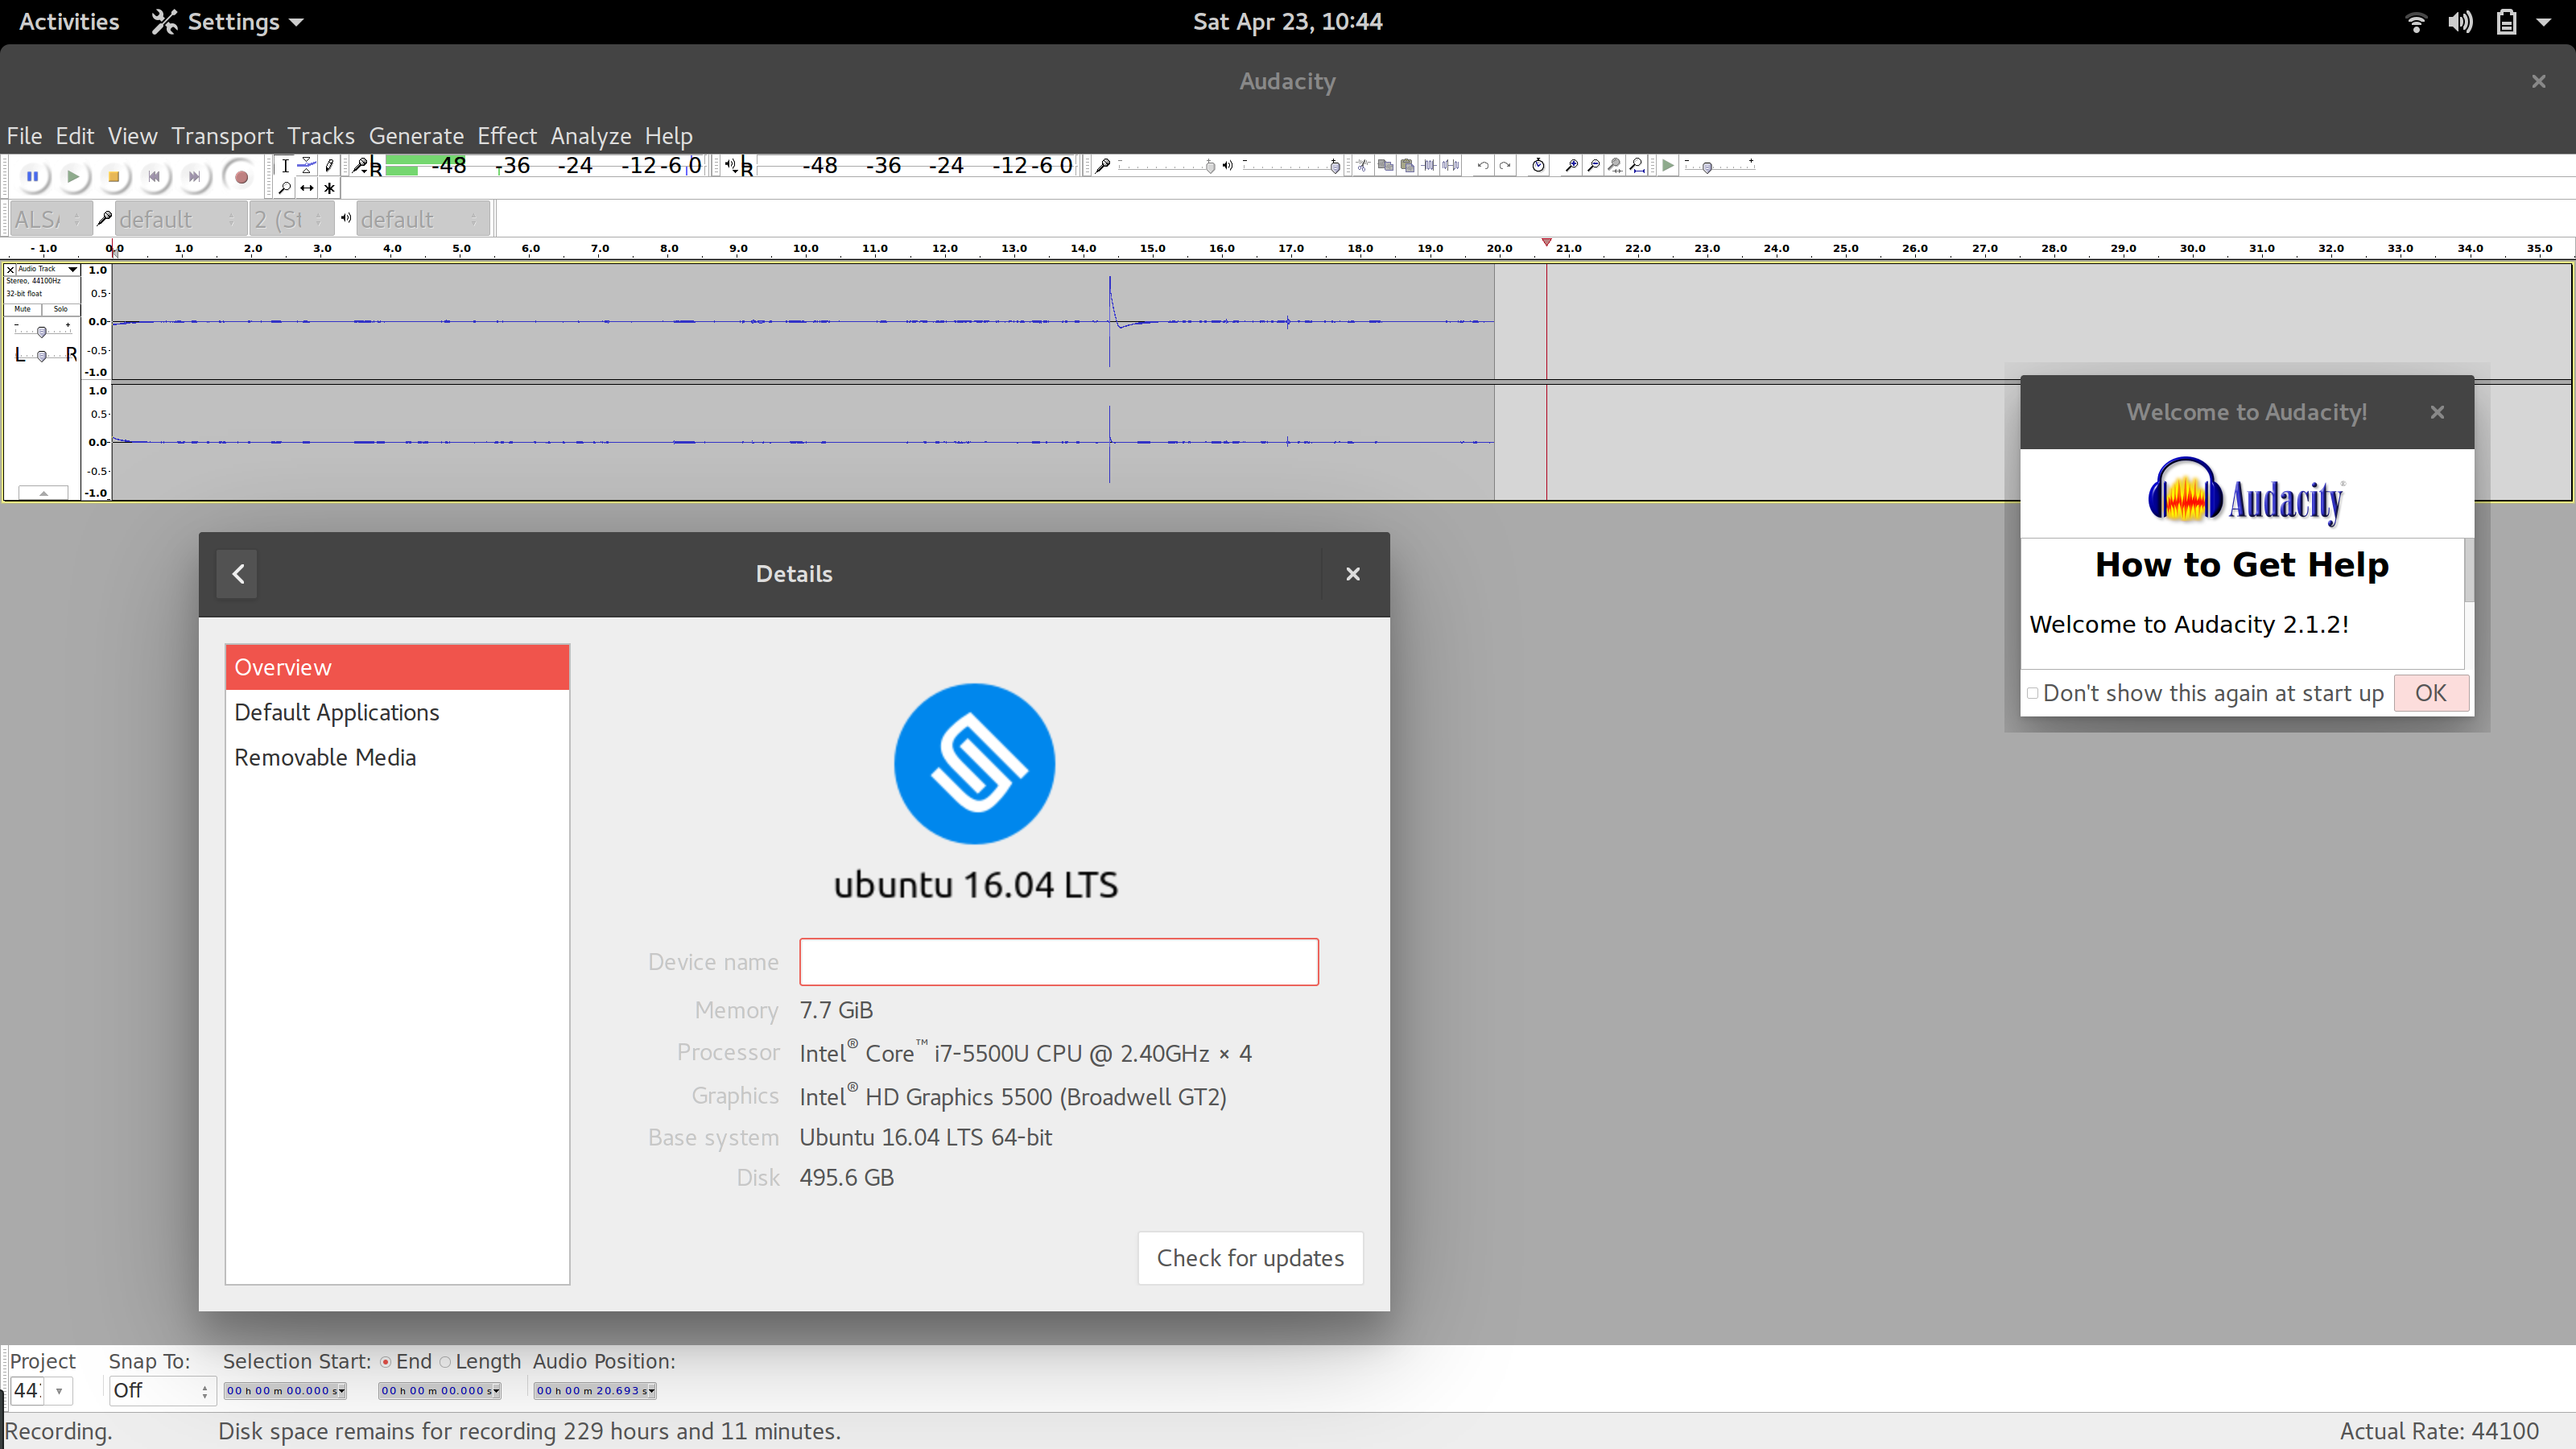Open the Generate menu
Viewport: 2576px width, 1449px height.
point(416,136)
